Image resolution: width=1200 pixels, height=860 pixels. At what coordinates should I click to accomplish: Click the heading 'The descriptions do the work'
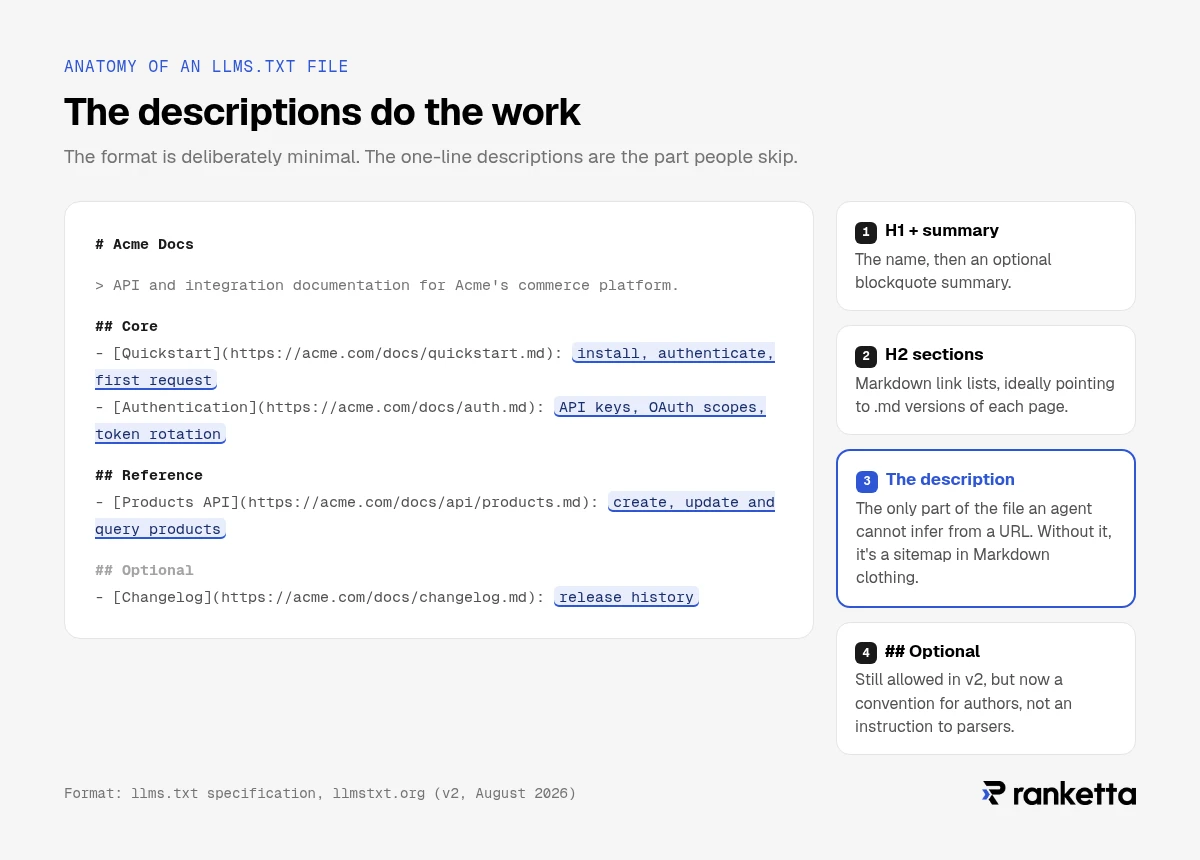pos(322,112)
